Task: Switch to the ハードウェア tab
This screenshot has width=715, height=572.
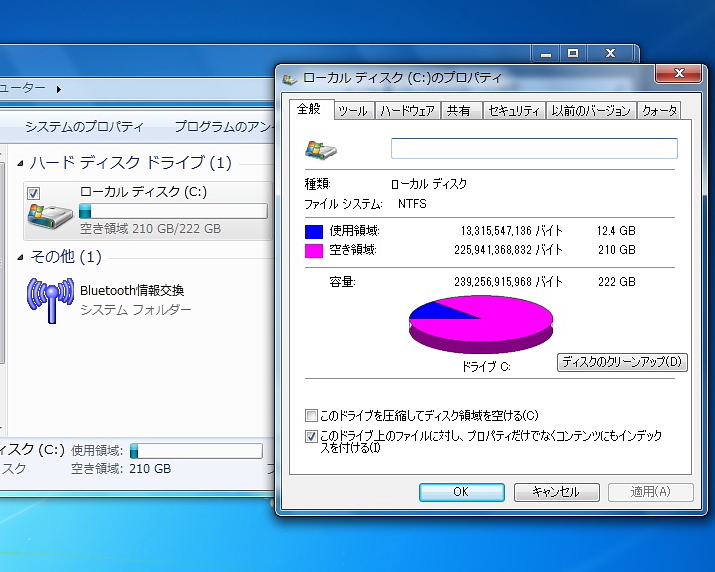Action: click(x=407, y=111)
